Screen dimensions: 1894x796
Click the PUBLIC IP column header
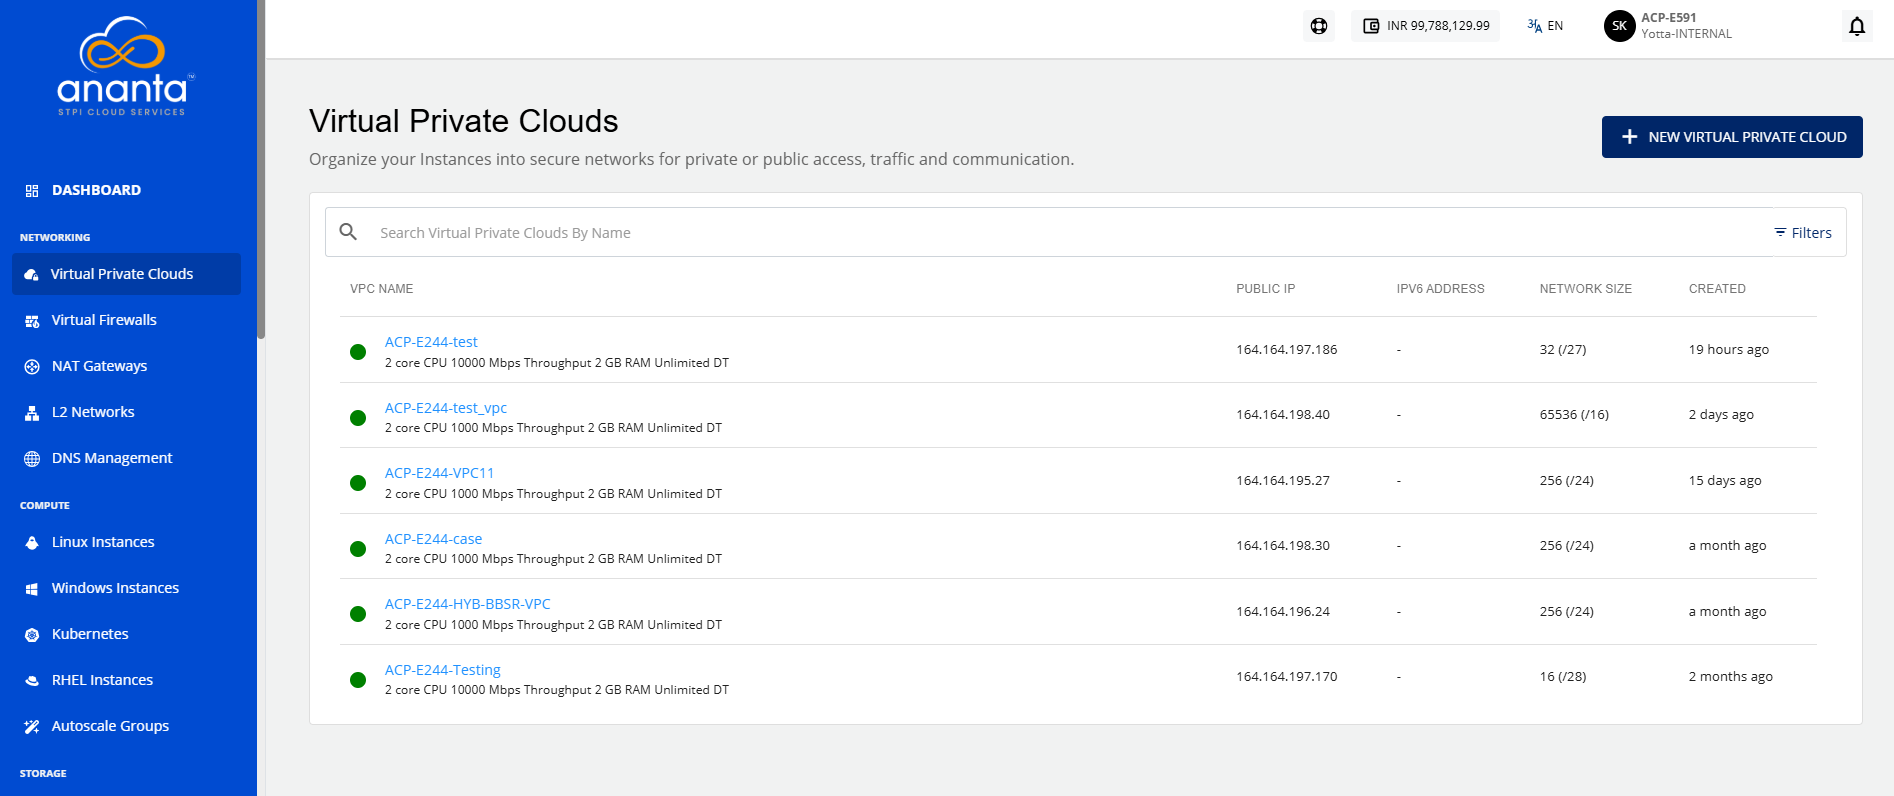(1265, 289)
